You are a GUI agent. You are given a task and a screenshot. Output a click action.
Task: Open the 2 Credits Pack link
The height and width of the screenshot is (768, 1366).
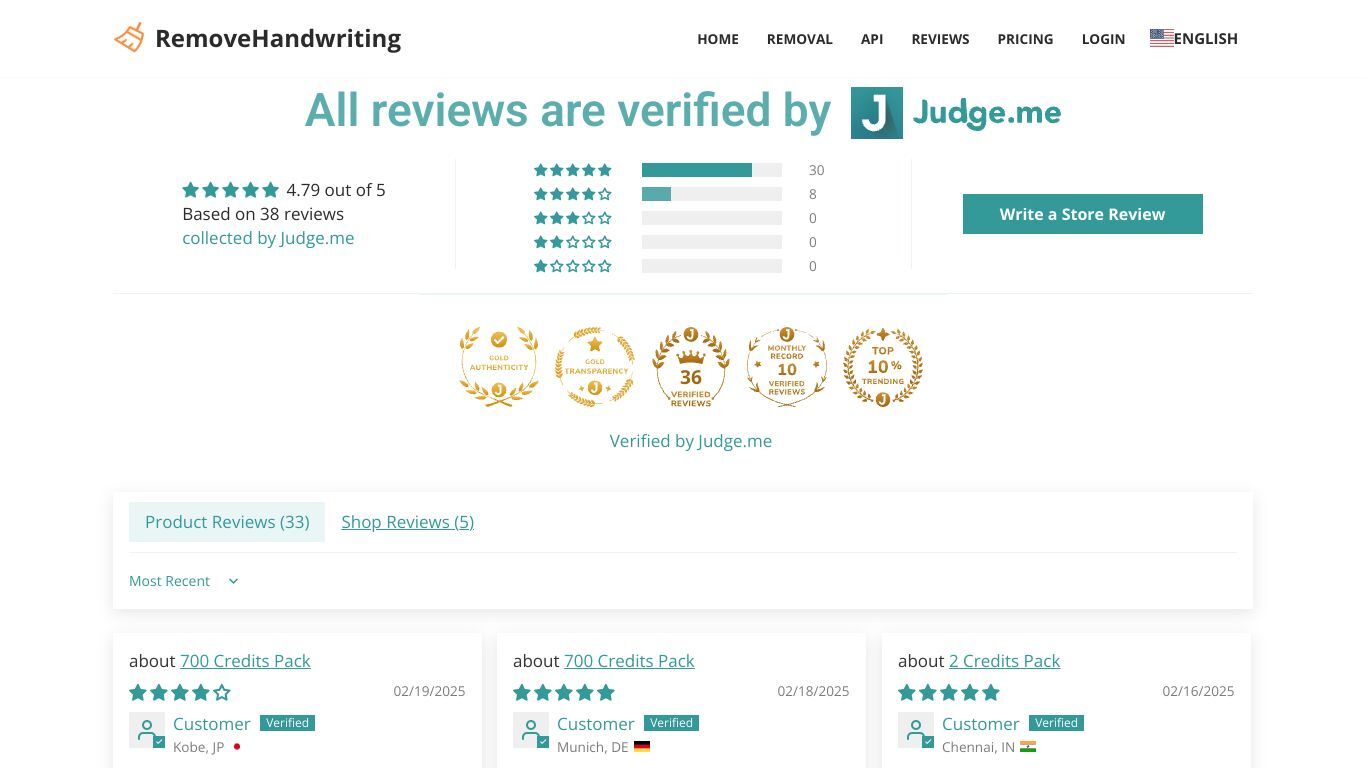tap(1004, 661)
